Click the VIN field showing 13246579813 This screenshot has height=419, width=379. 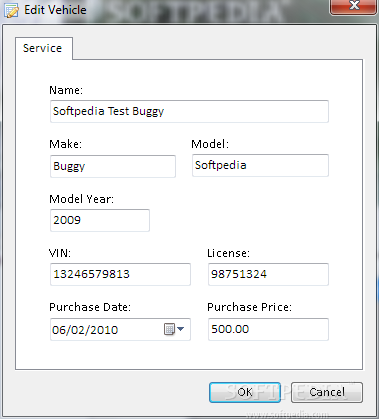tap(120, 274)
